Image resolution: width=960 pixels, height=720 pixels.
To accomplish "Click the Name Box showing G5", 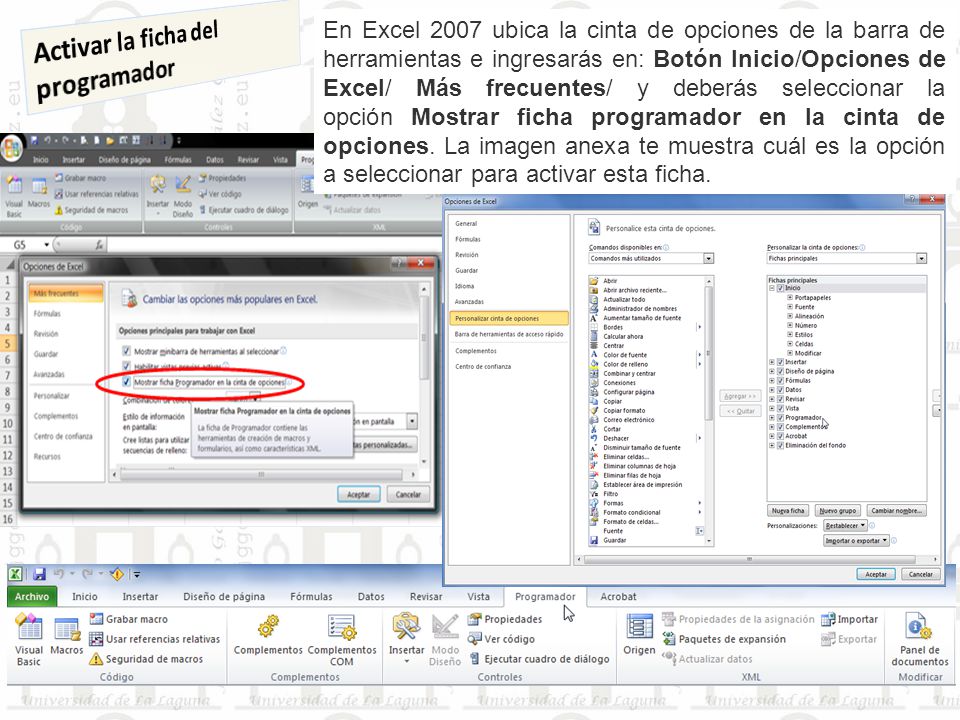I will click(x=27, y=245).
